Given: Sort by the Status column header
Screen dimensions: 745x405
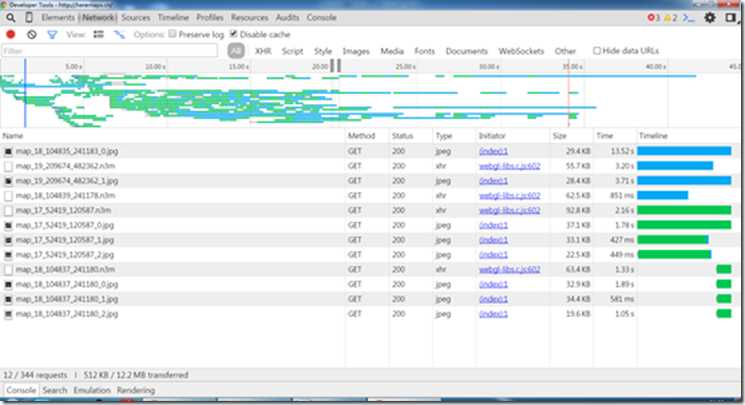Looking at the screenshot, I should pyautogui.click(x=411, y=136).
